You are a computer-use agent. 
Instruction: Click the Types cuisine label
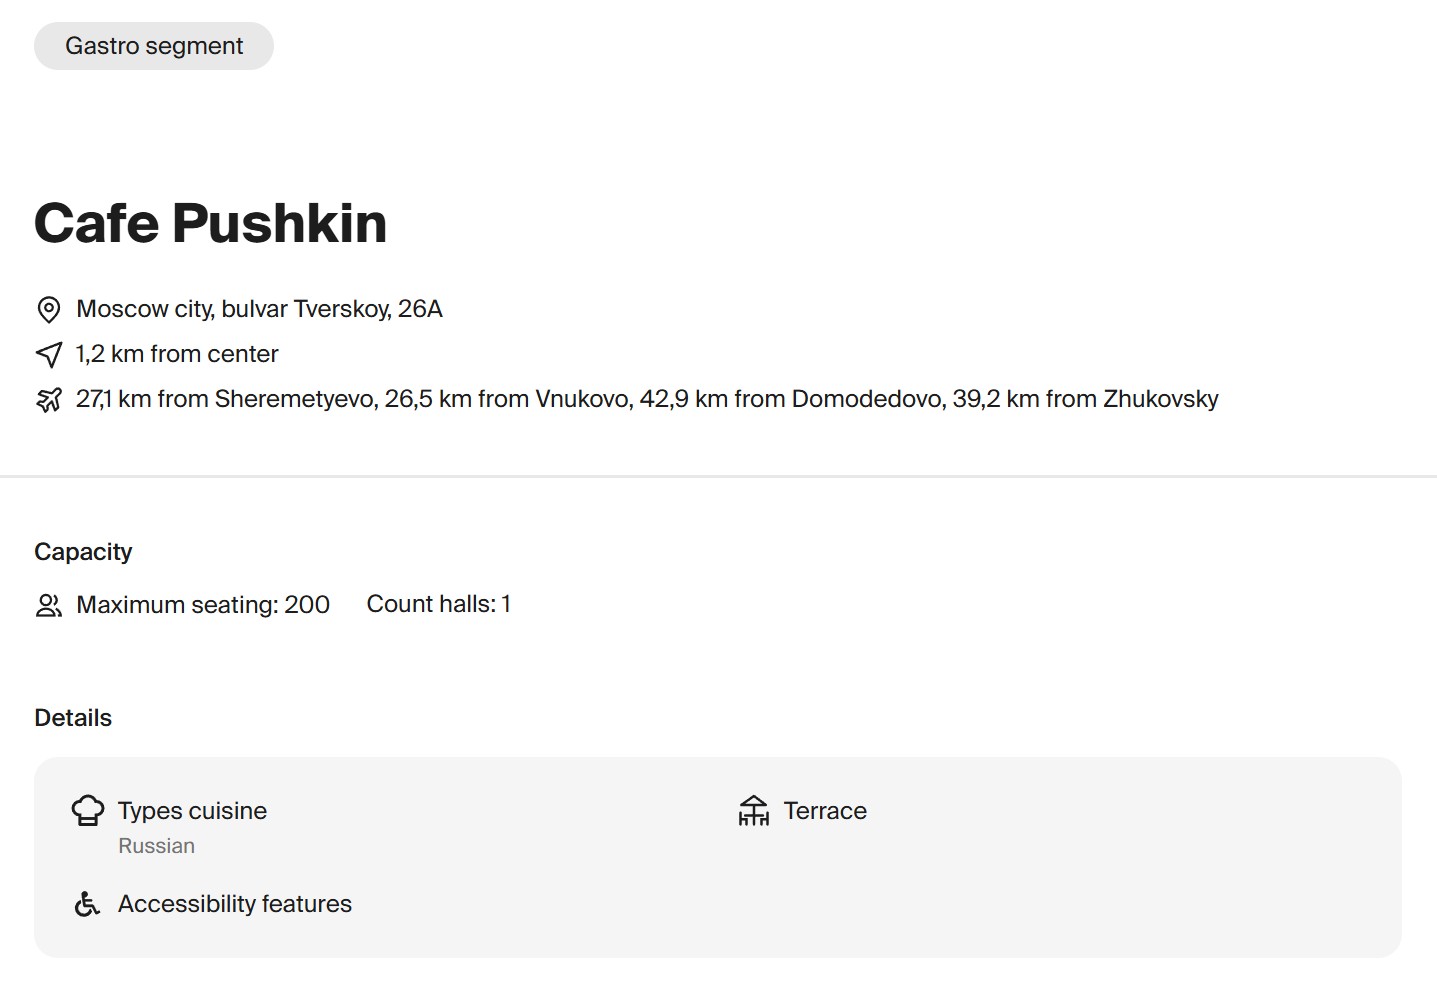tap(192, 811)
